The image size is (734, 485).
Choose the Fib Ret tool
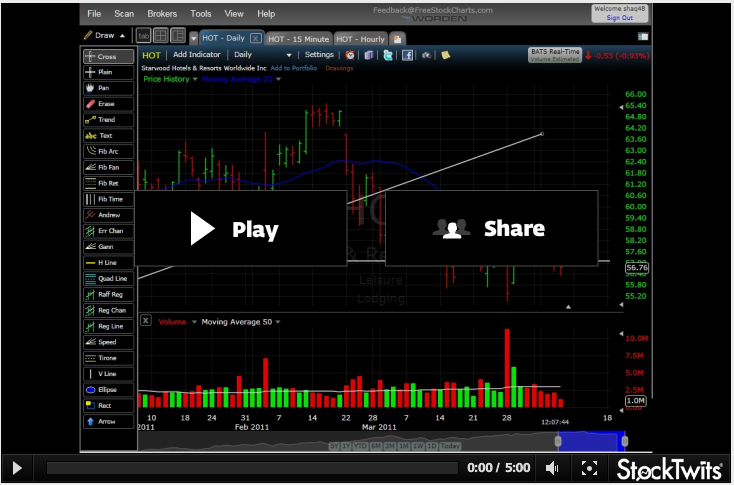pyautogui.click(x=109, y=184)
